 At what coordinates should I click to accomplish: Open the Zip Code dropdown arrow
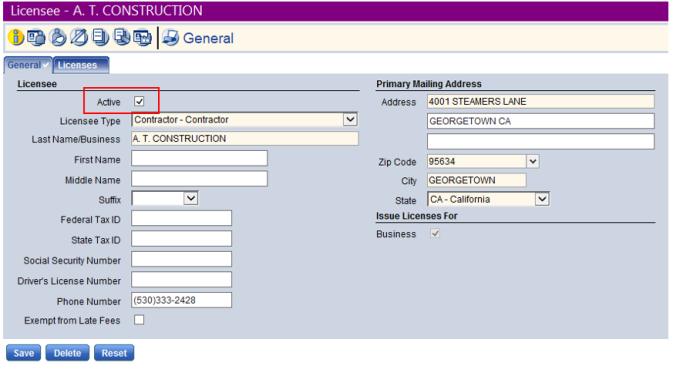coord(533,161)
